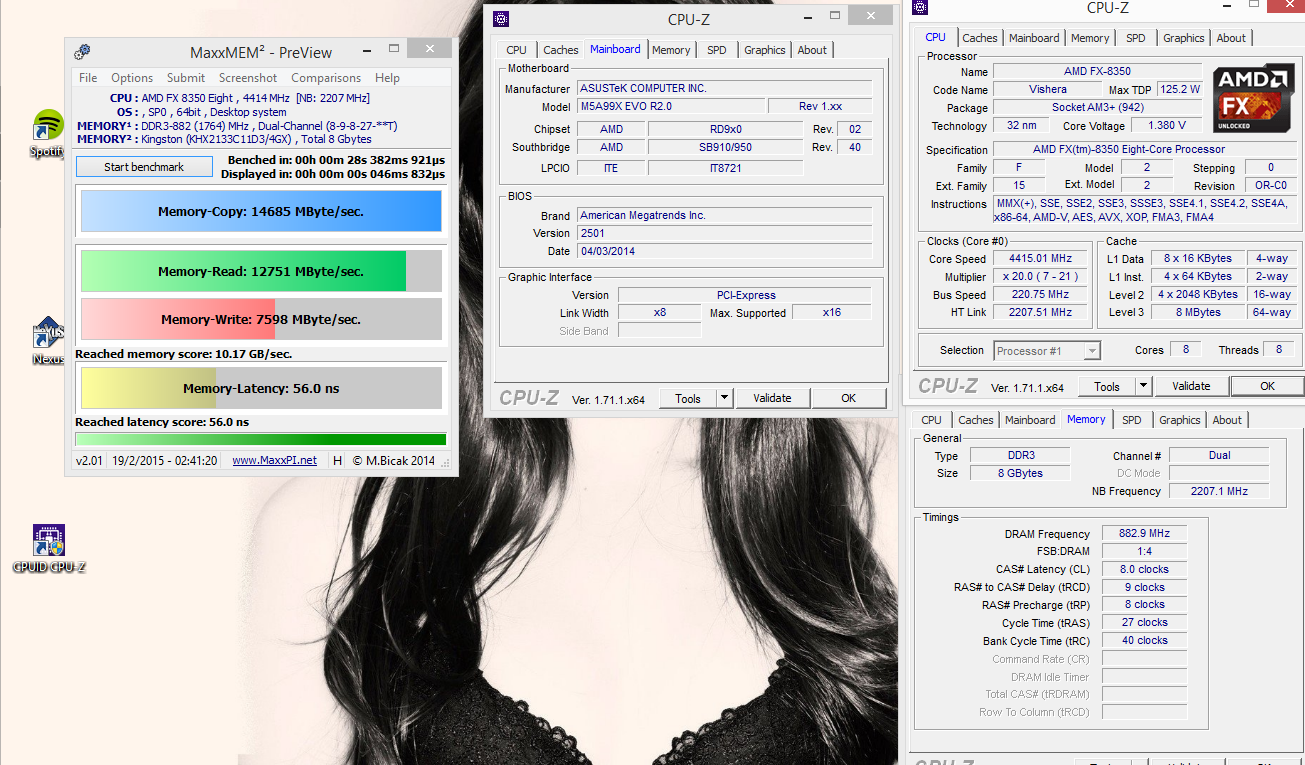Click Tools button in processor window
1305x765 pixels.
point(1107,386)
